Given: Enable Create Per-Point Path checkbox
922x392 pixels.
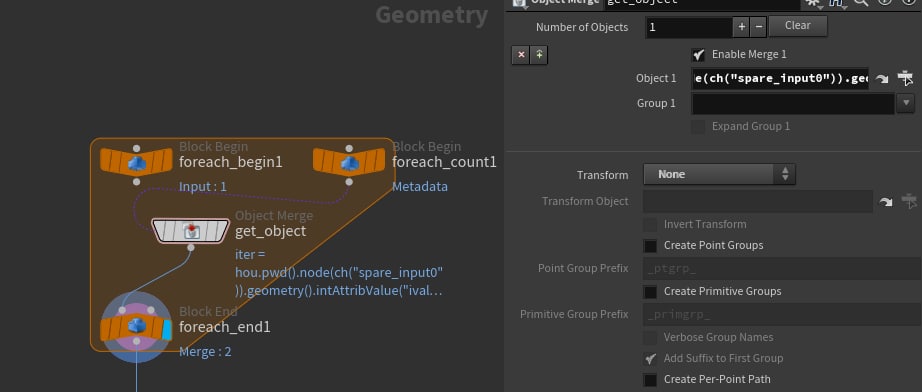Looking at the screenshot, I should [x=650, y=380].
